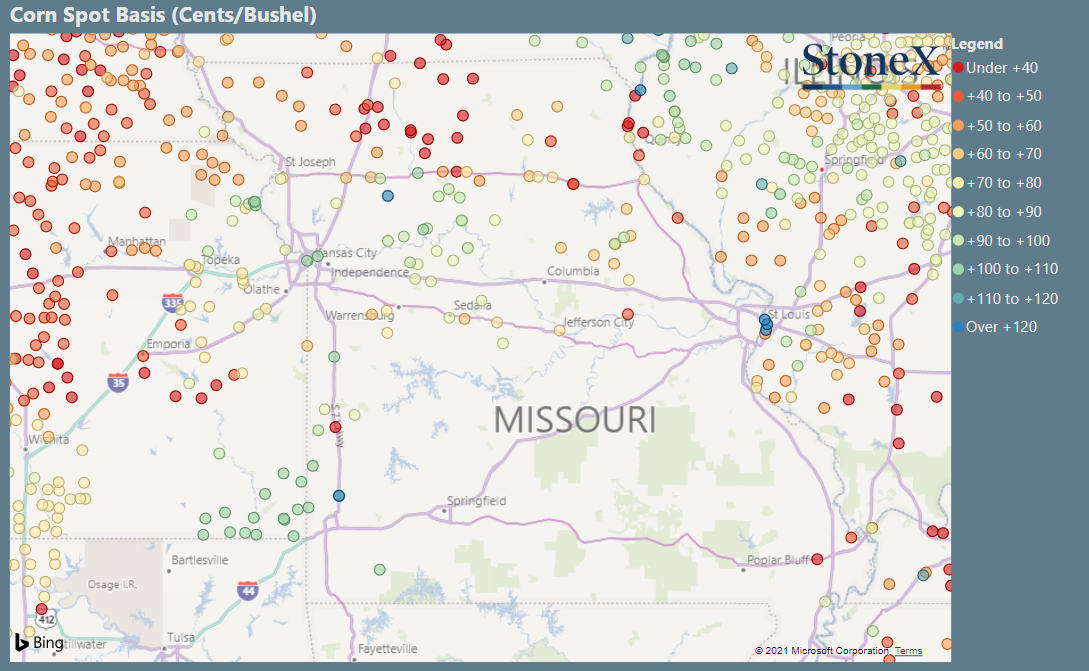Click the St Joseph map label
This screenshot has height=671, width=1089.
click(x=310, y=162)
